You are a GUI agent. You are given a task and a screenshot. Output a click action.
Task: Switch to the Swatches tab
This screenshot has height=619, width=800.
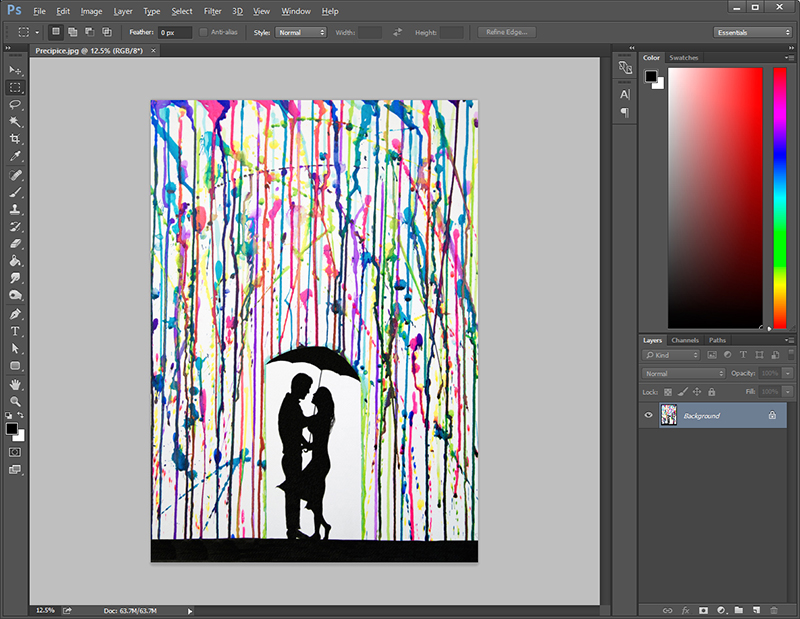point(683,58)
